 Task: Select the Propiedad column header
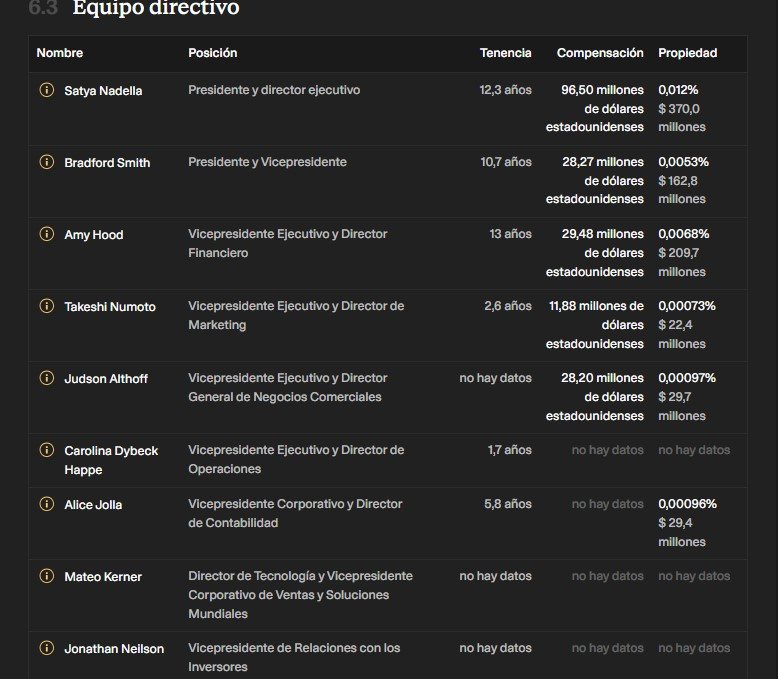[687, 53]
